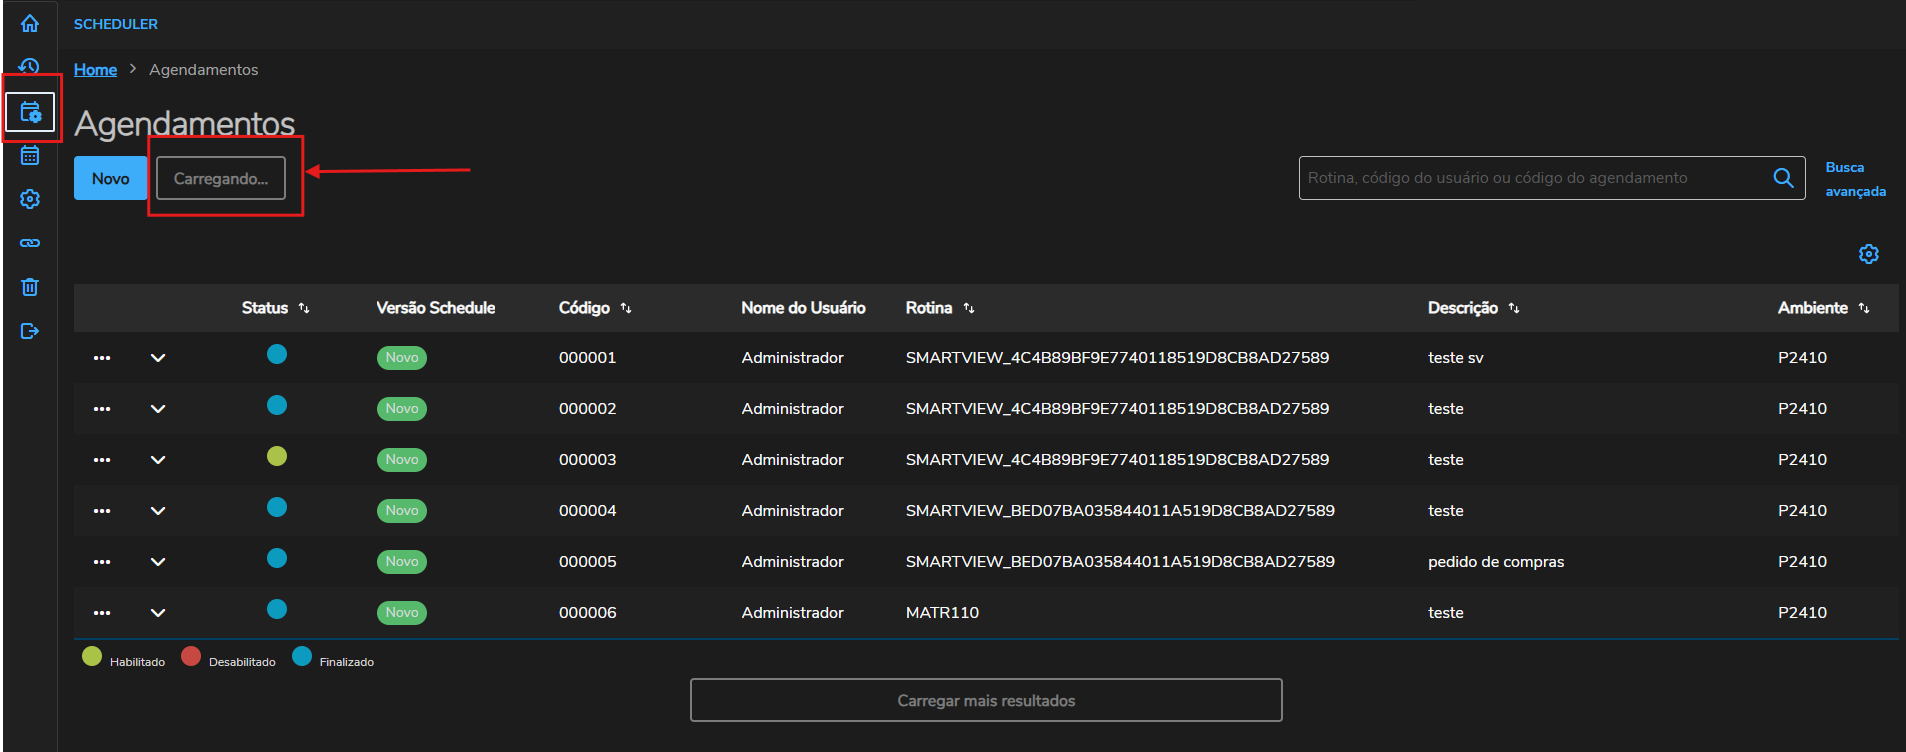Click the chain link sidebar icon
Screen dimensions: 1906x752
30,243
